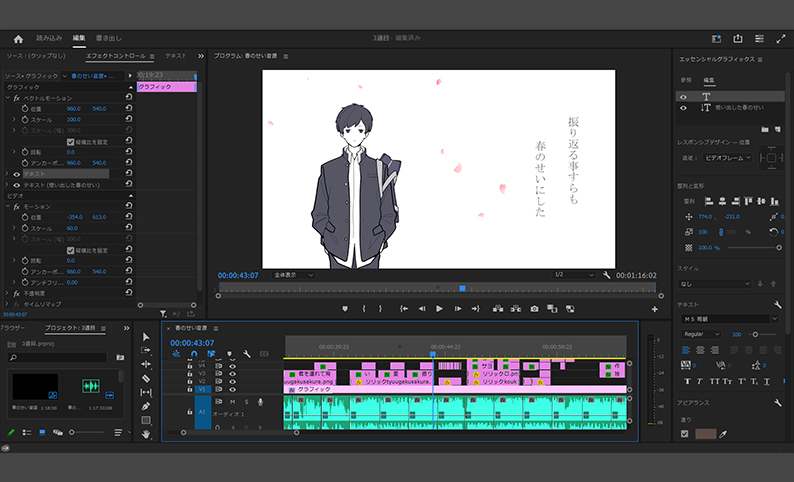
Task: Switch to the 読み込み import tab
Action: click(x=49, y=38)
